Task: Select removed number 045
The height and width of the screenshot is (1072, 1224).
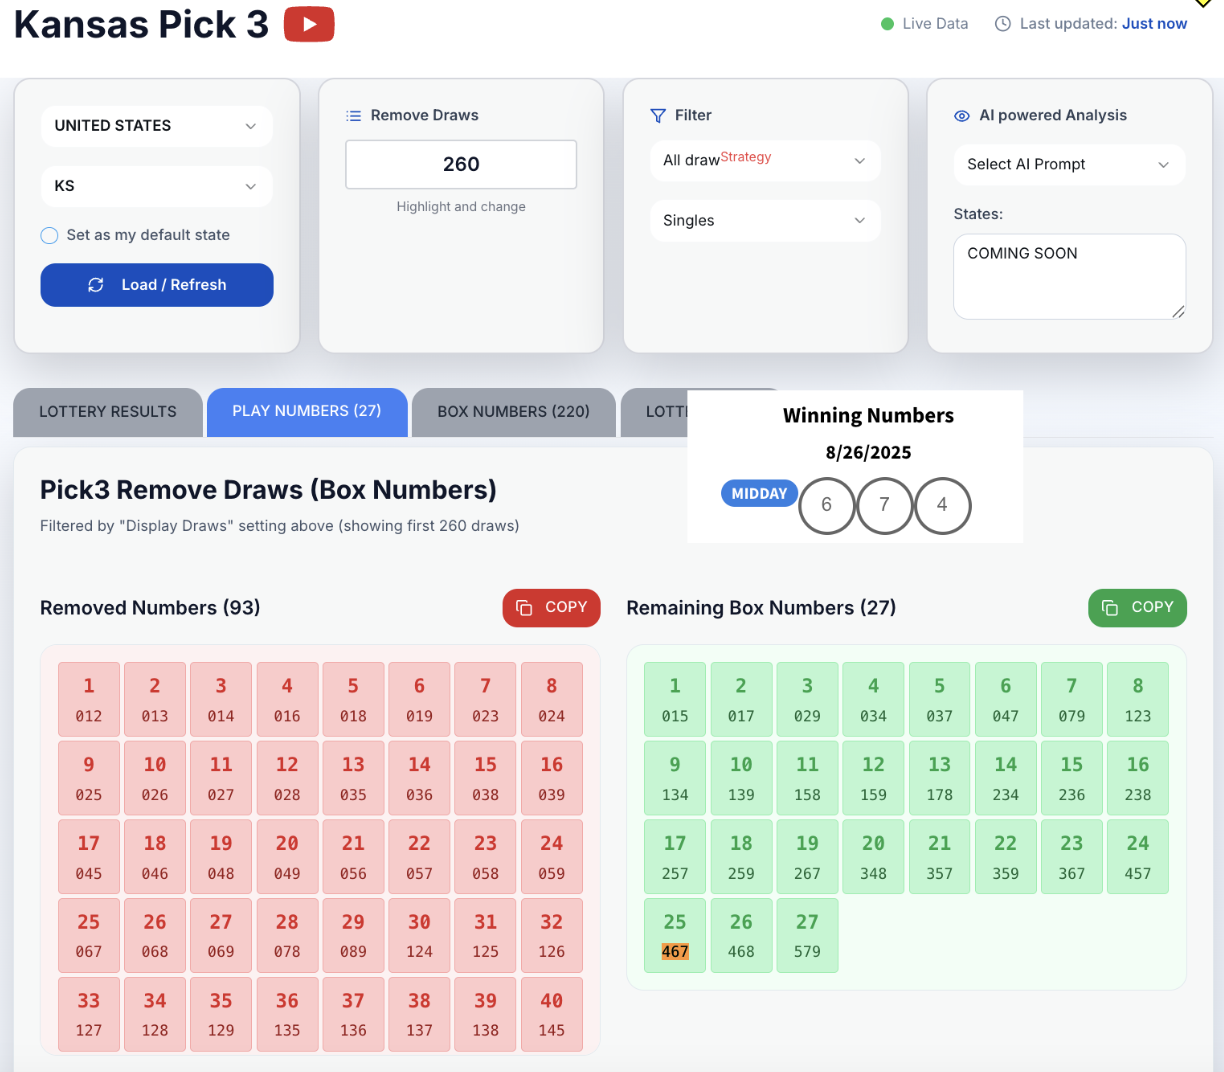Action: pyautogui.click(x=89, y=858)
